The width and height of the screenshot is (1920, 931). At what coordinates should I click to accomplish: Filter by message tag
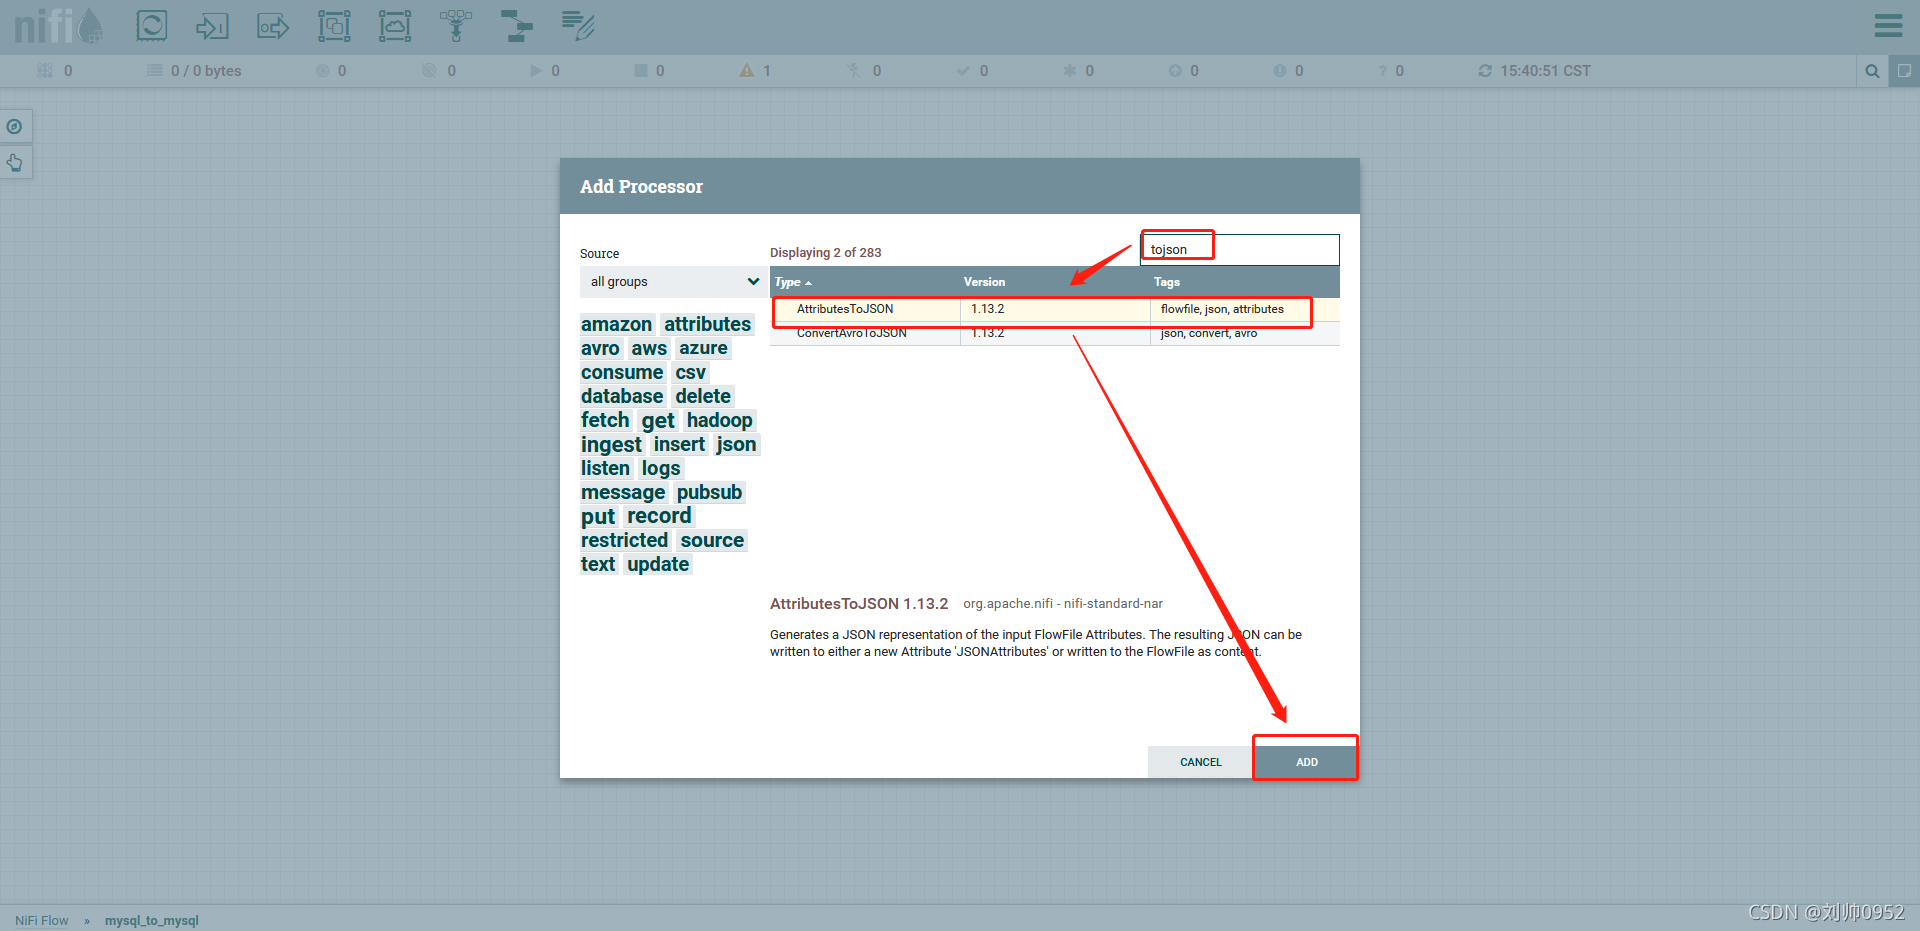tap(623, 492)
